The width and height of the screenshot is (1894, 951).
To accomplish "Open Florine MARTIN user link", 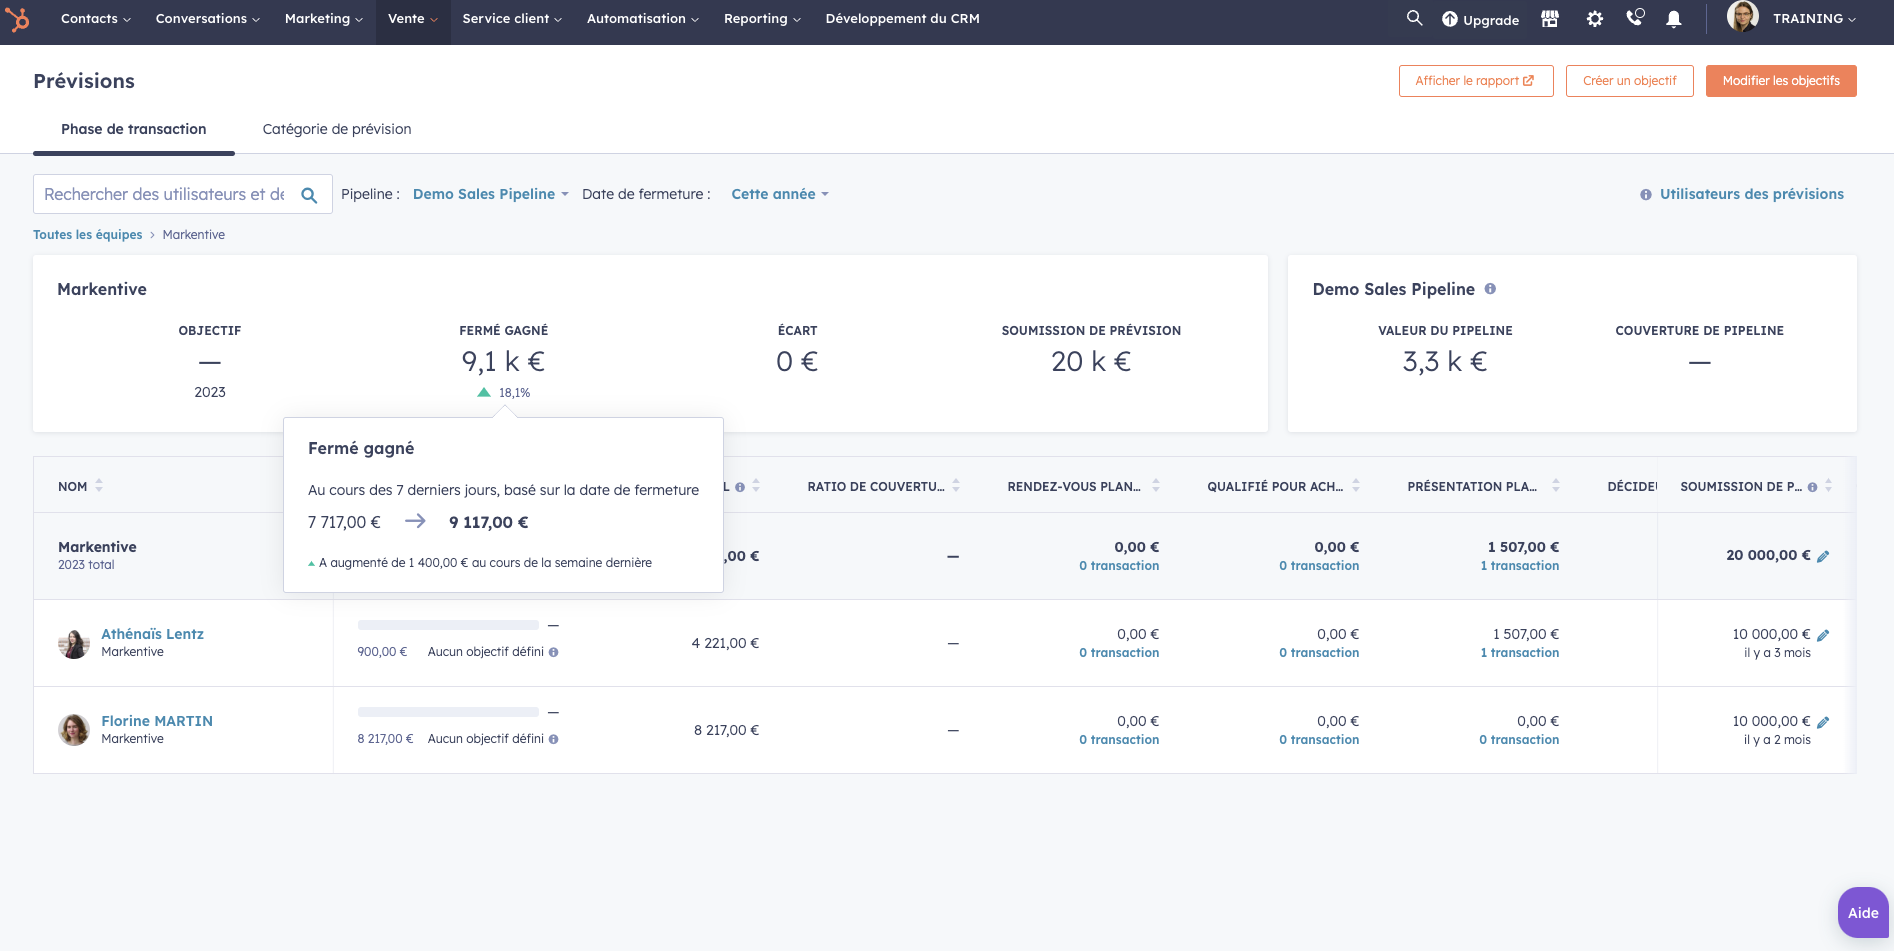I will pyautogui.click(x=157, y=721).
